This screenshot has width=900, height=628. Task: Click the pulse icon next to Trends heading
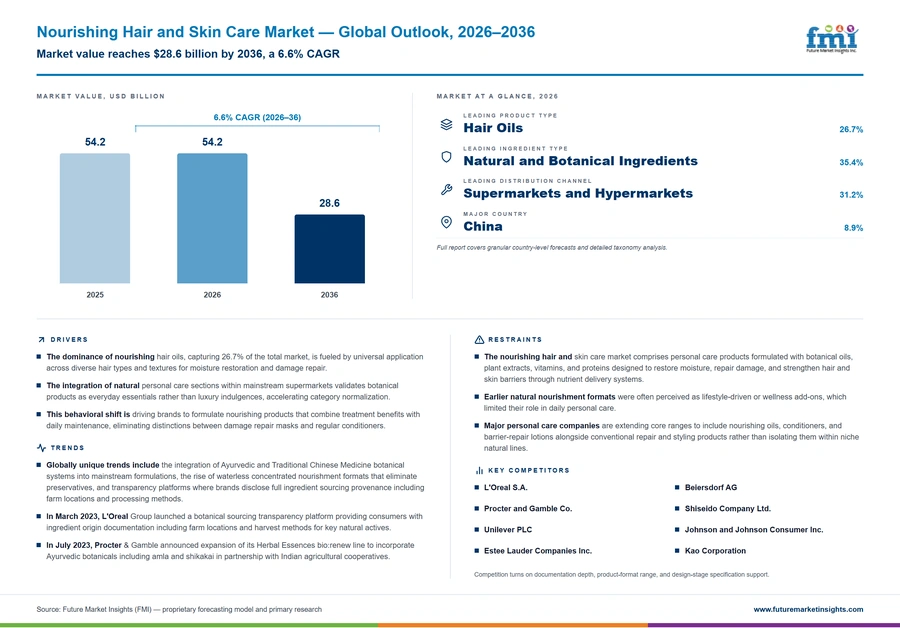tap(41, 448)
